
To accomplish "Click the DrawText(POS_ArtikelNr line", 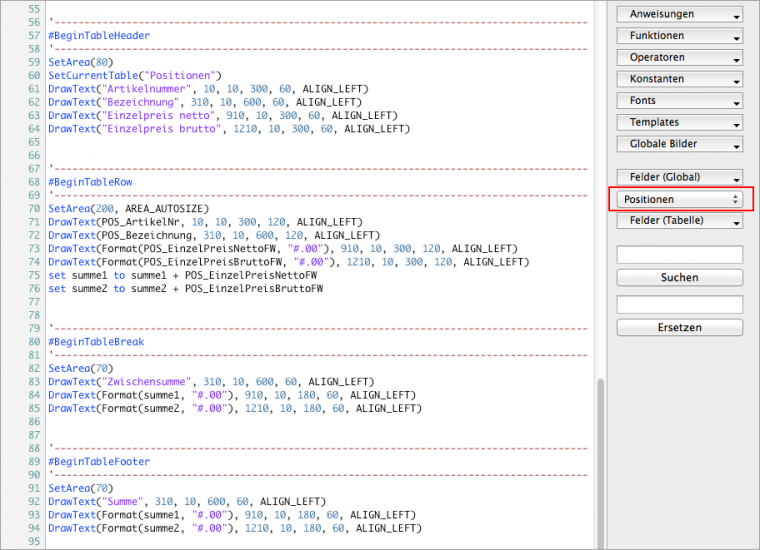I will click(206, 222).
